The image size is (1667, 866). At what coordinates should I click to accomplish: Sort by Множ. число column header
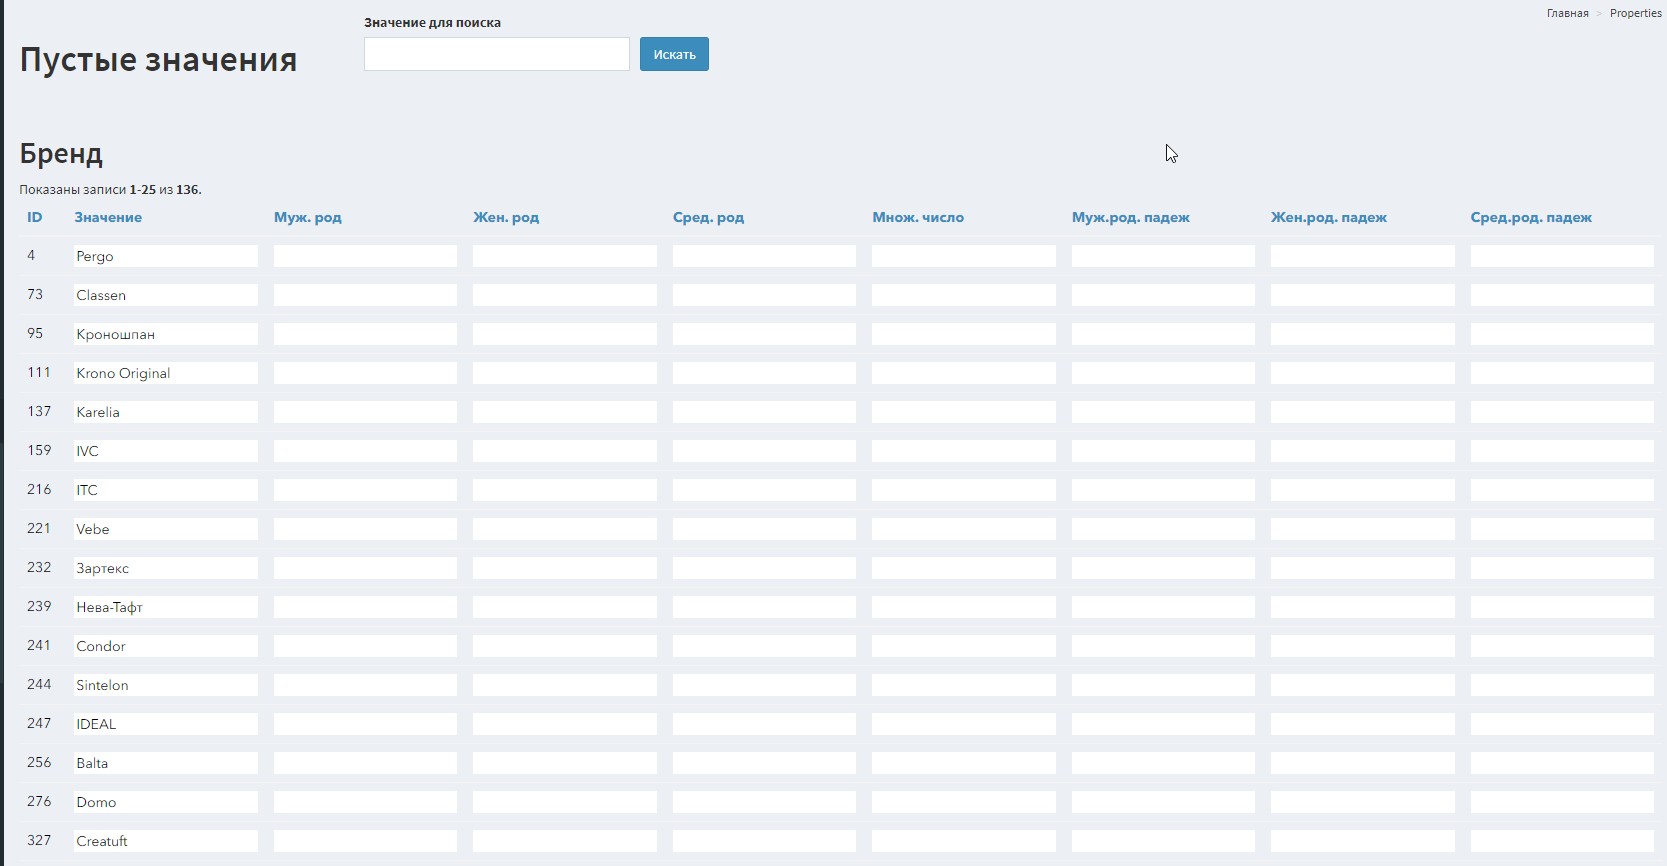click(918, 217)
